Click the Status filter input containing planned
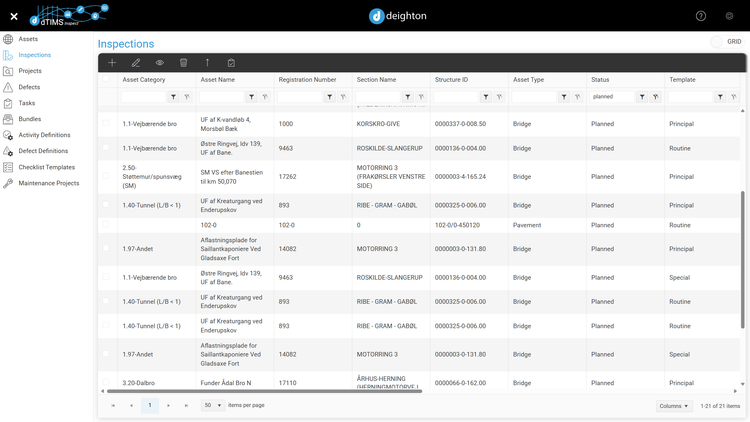 [612, 97]
